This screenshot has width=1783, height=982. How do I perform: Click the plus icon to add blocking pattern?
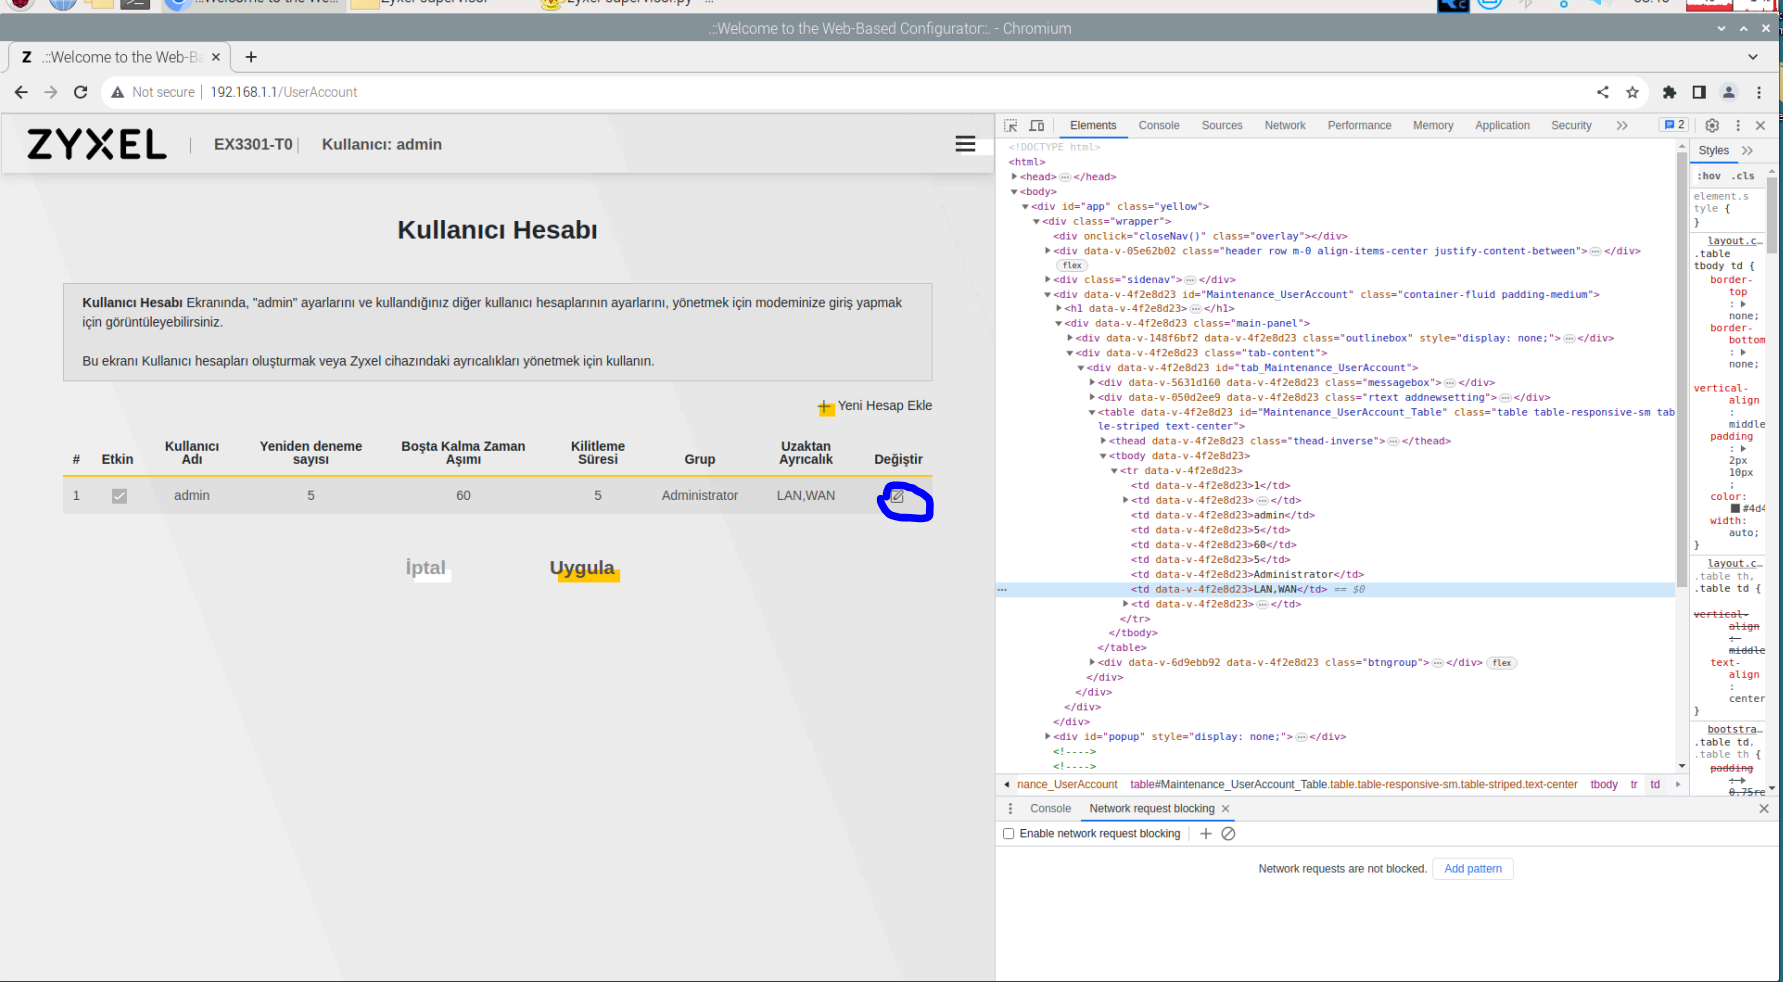1206,834
